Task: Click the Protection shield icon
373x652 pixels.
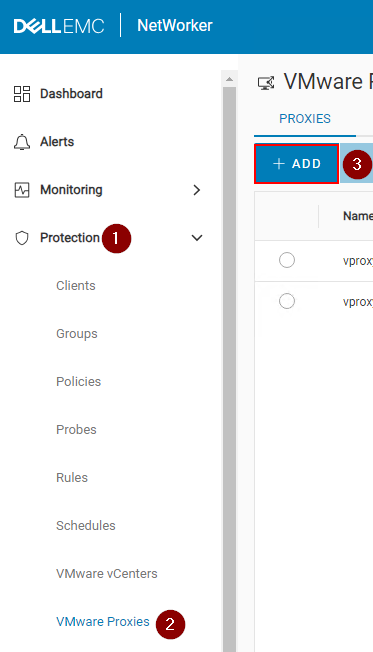Action: 22,238
